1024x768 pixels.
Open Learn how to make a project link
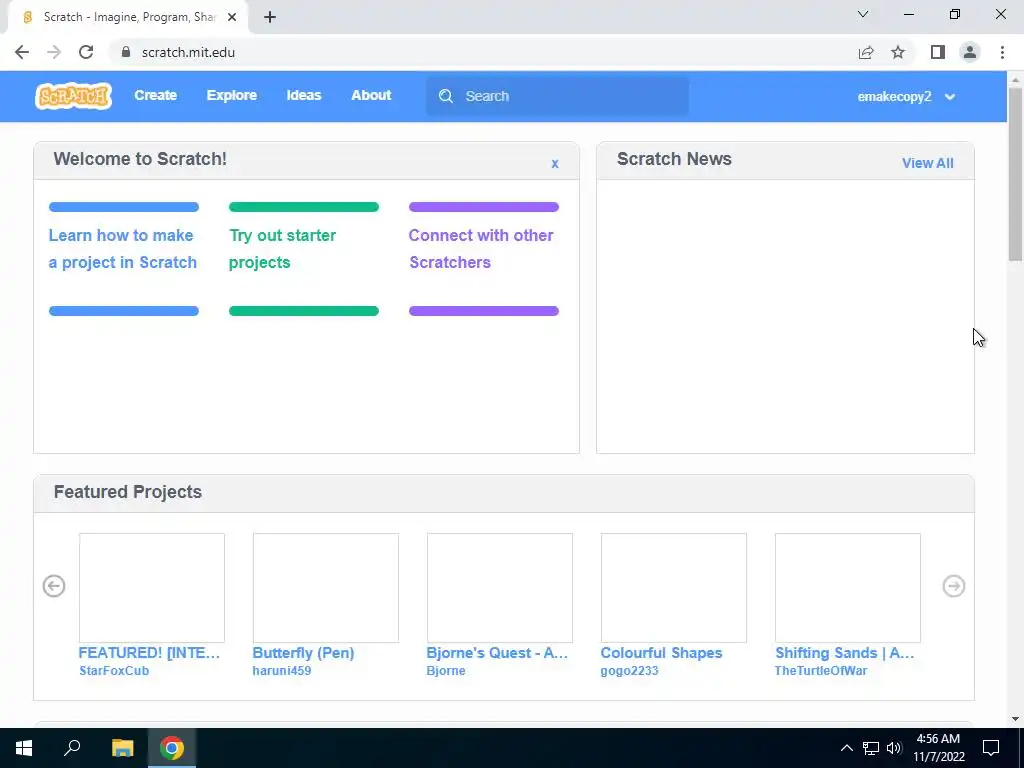[123, 249]
